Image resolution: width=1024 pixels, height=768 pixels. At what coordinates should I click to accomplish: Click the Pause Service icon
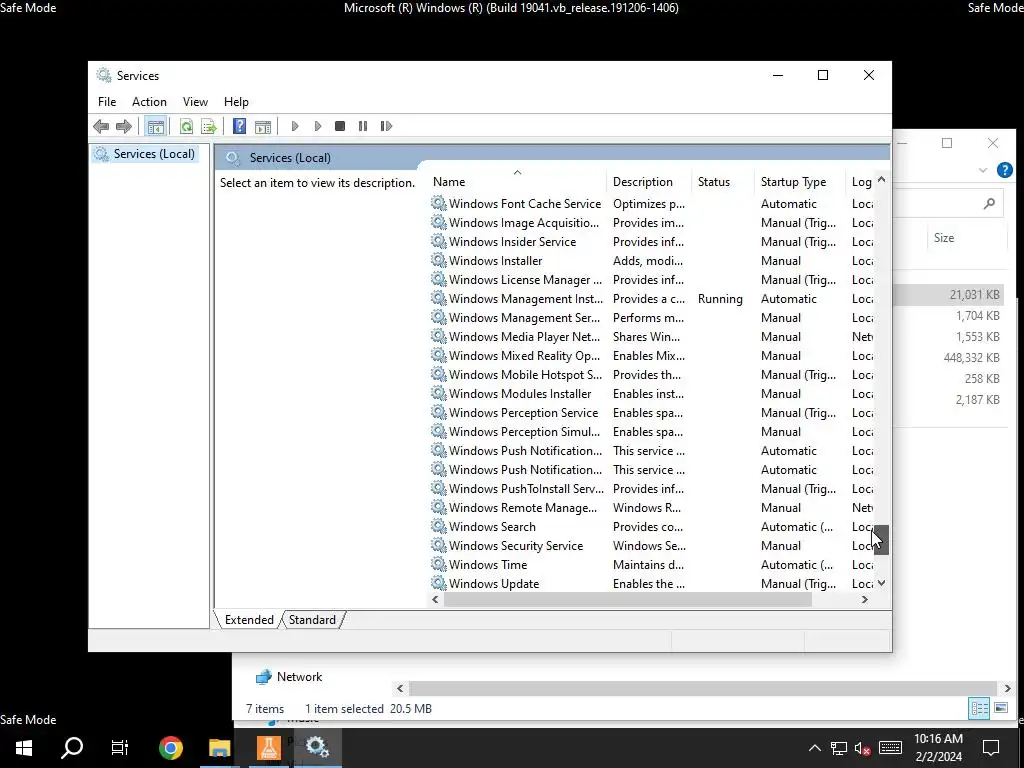(x=363, y=126)
